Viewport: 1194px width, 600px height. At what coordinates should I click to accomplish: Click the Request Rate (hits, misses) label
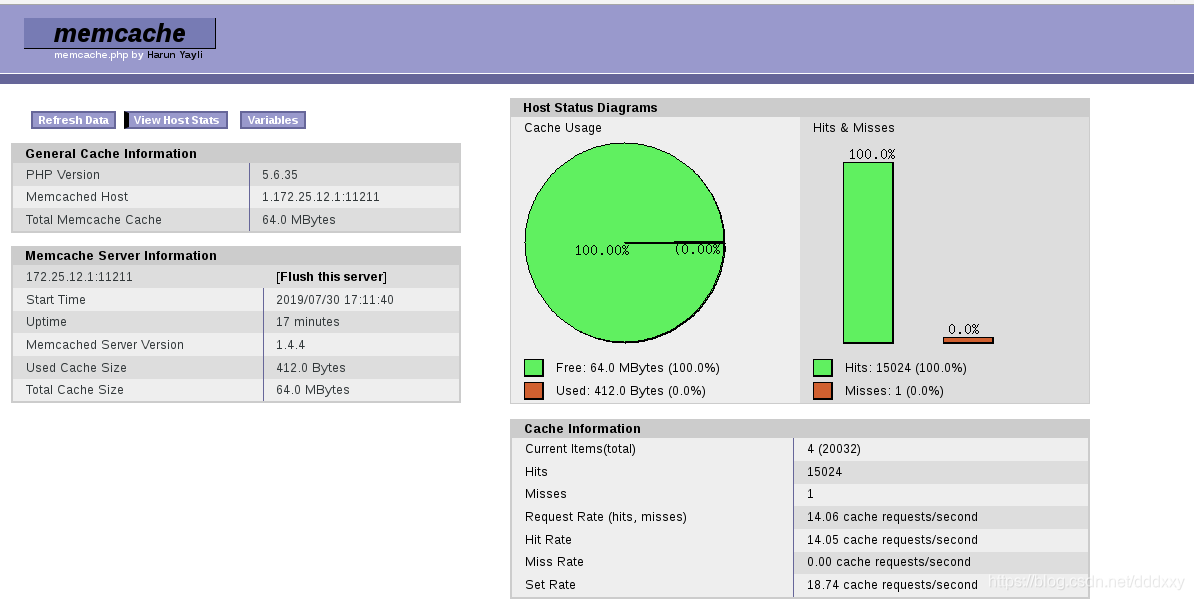pos(605,516)
